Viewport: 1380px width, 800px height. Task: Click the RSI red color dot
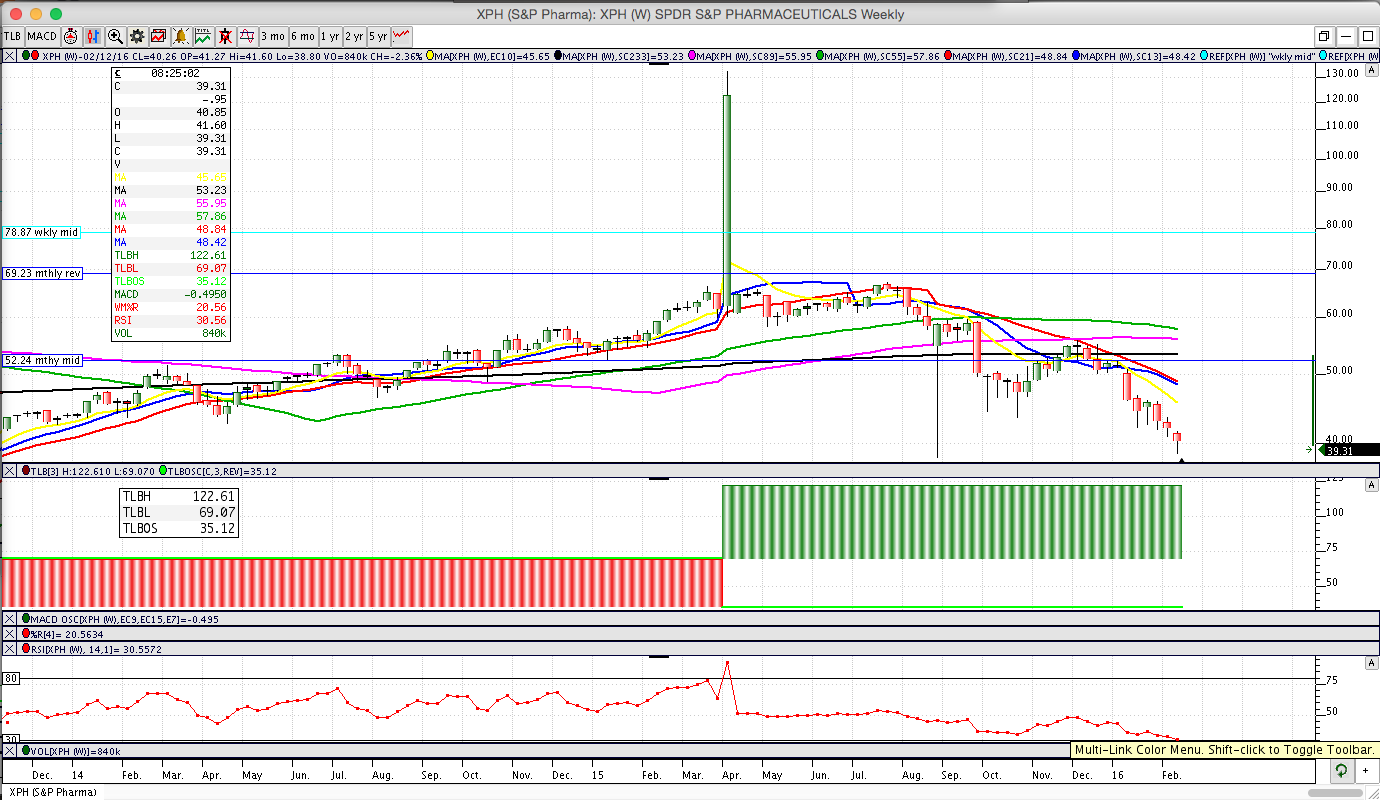[x=26, y=649]
